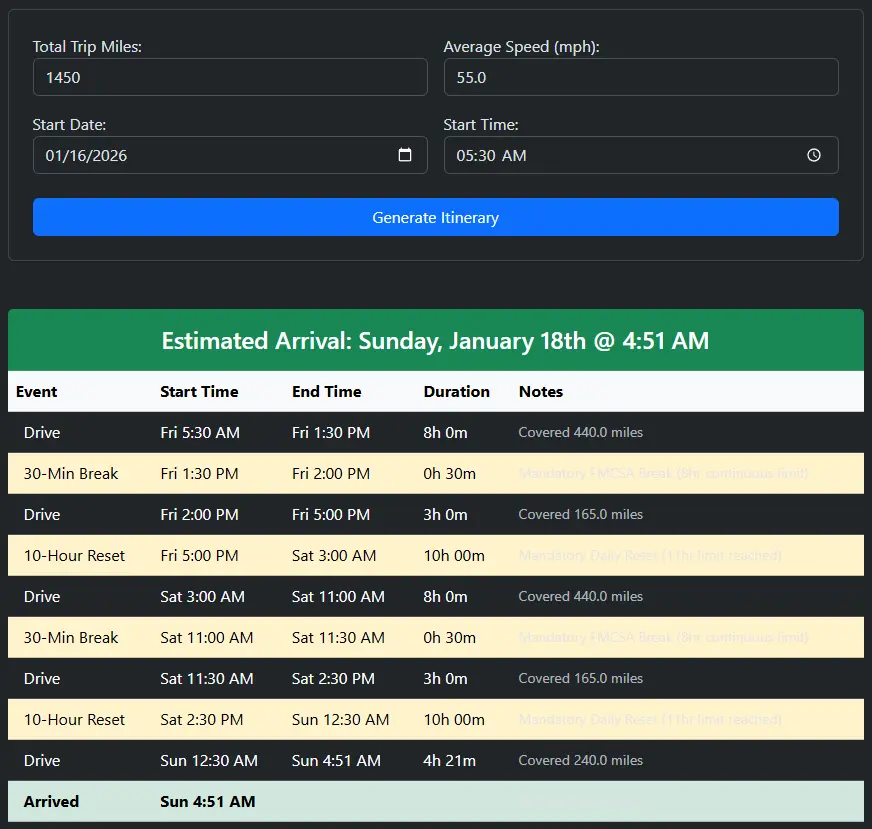Click the Estimated Arrival header banner

[435, 340]
